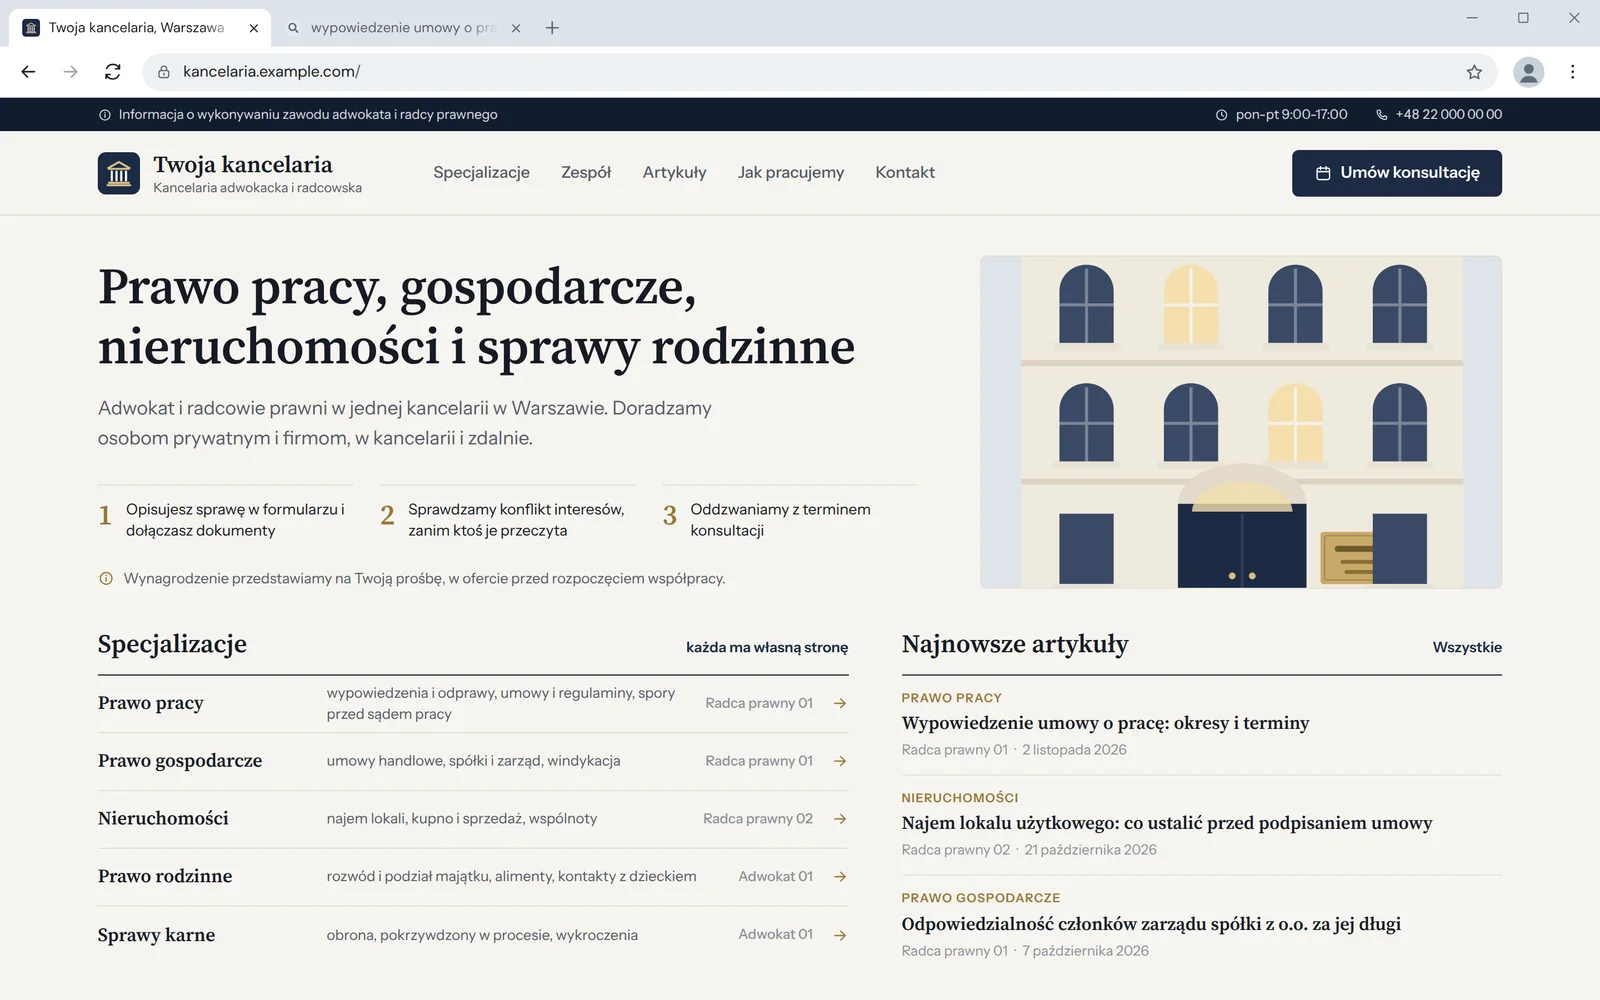1600x1000 pixels.
Task: Click the clock icon beside opening hours
Action: (1221, 115)
